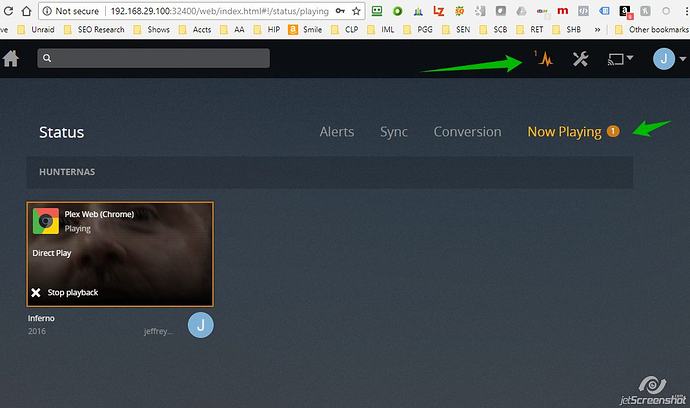This screenshot has height=408, width=690.
Task: Switch to the Conversion tab
Action: tap(467, 132)
